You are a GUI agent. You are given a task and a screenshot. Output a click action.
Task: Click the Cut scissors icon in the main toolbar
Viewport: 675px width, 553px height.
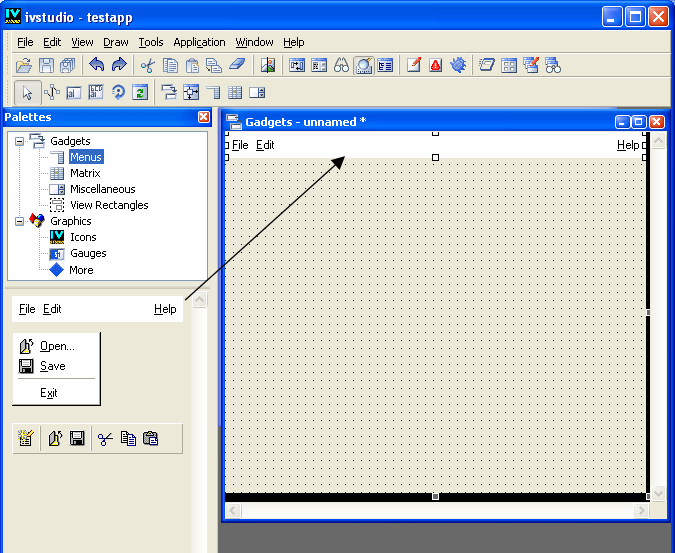point(148,65)
